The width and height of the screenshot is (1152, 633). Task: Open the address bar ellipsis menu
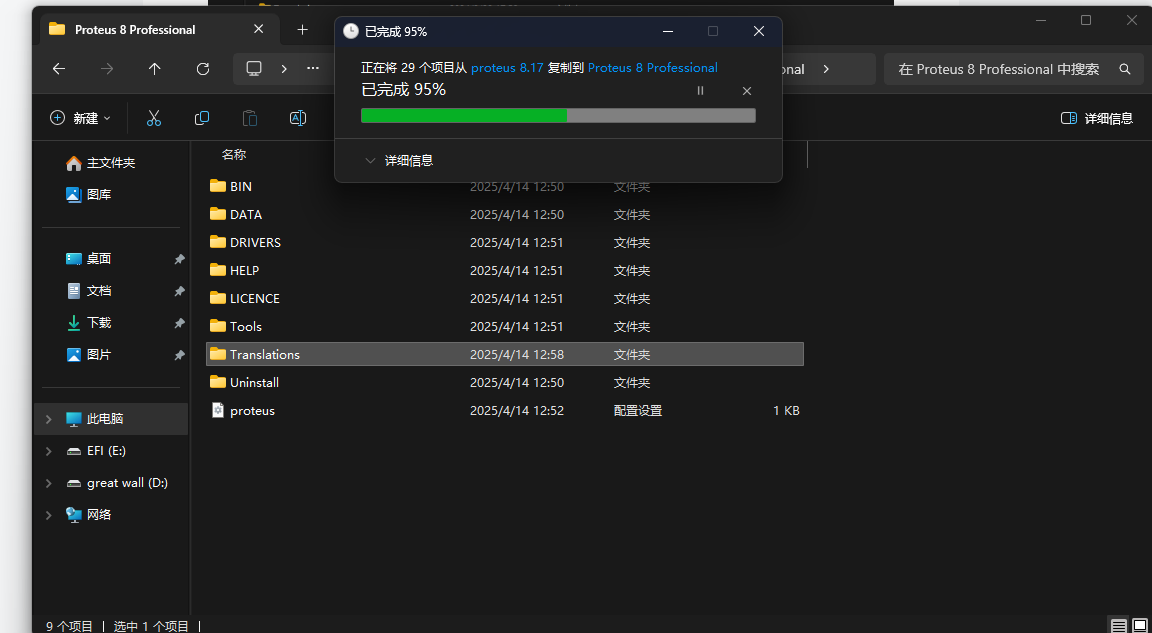point(313,68)
